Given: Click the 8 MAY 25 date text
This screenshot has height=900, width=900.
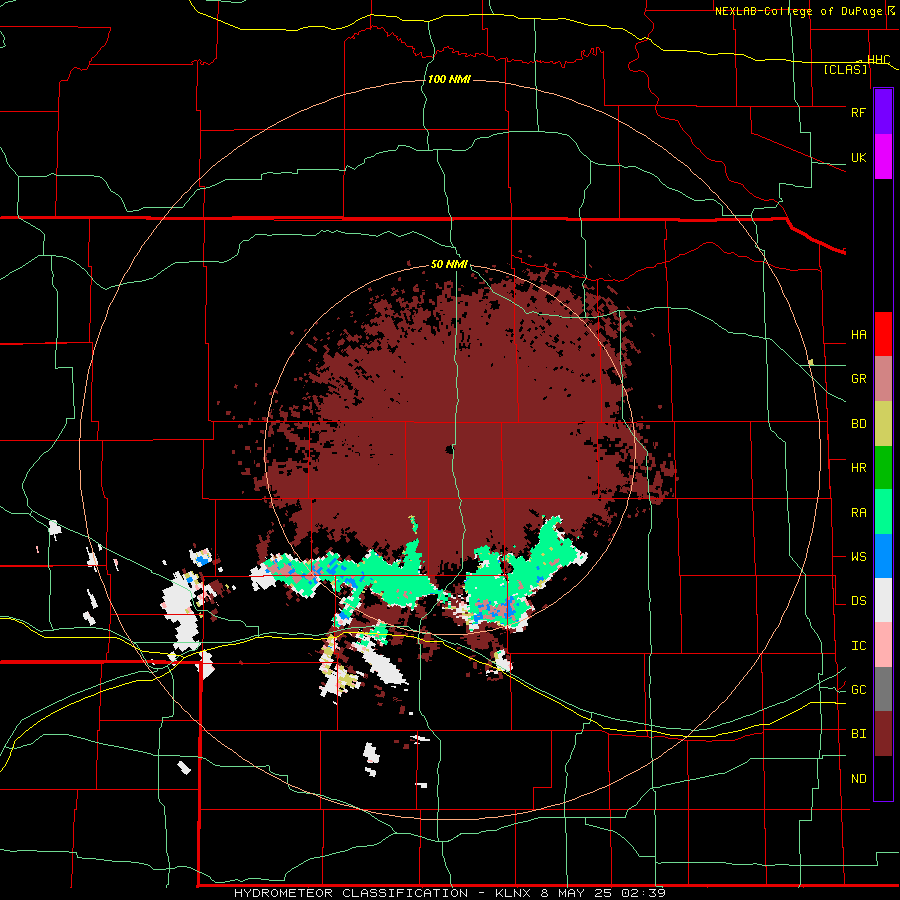Looking at the screenshot, I should (578, 893).
